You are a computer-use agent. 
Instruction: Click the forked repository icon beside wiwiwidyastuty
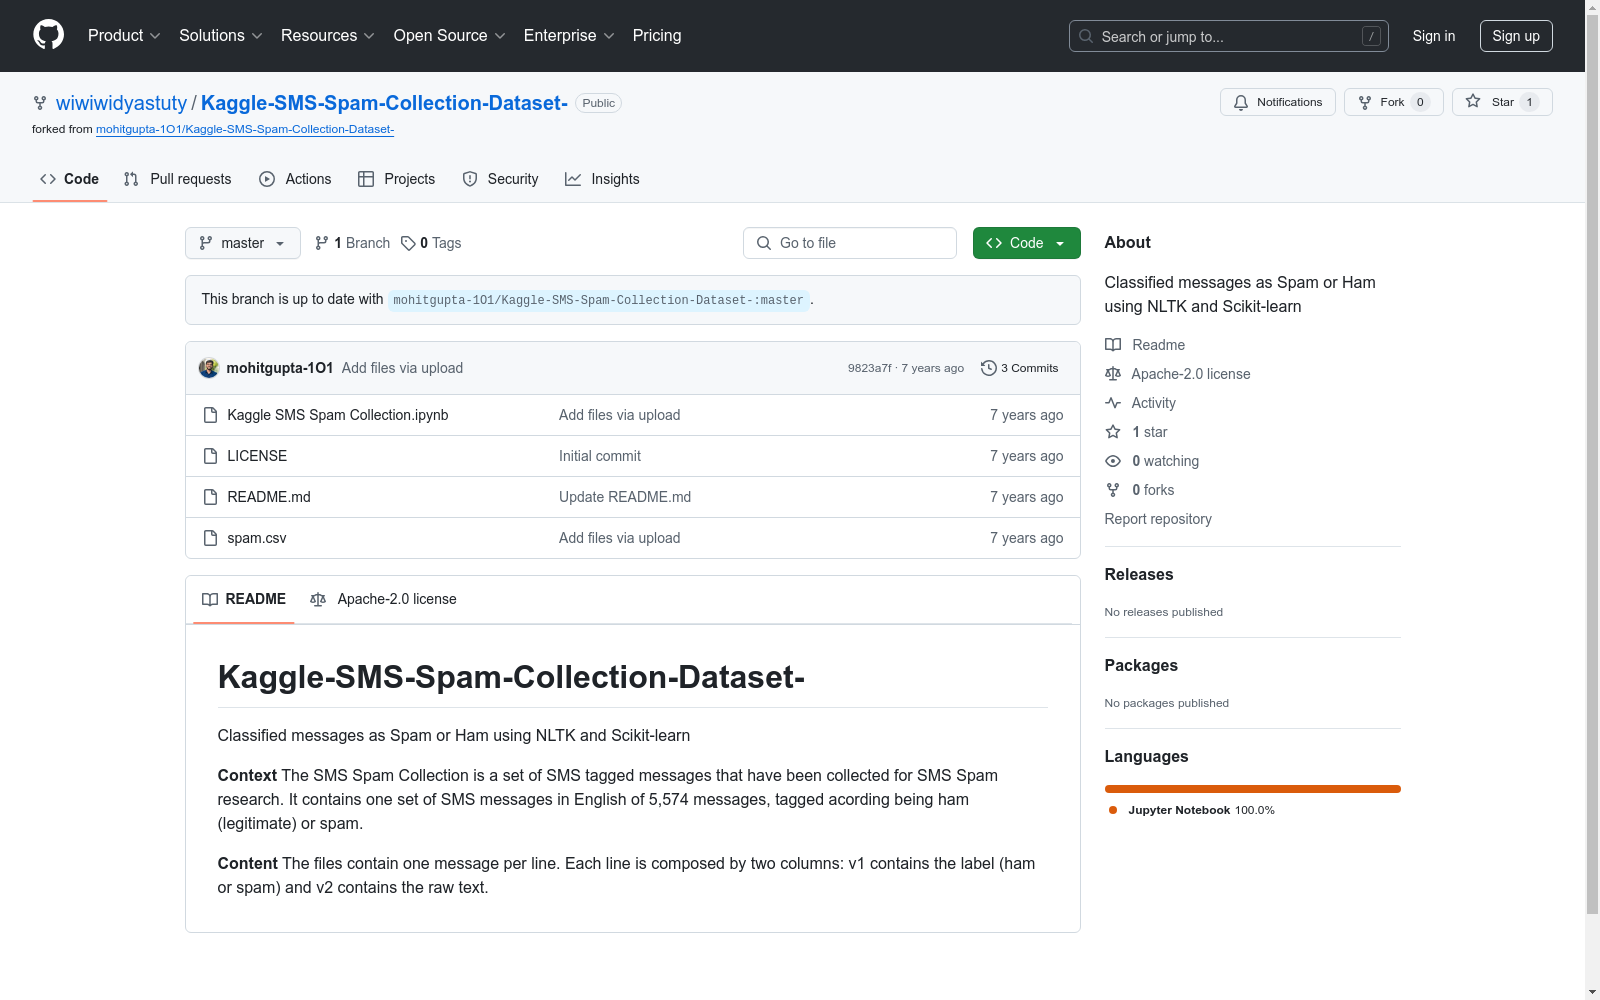[x=40, y=103]
